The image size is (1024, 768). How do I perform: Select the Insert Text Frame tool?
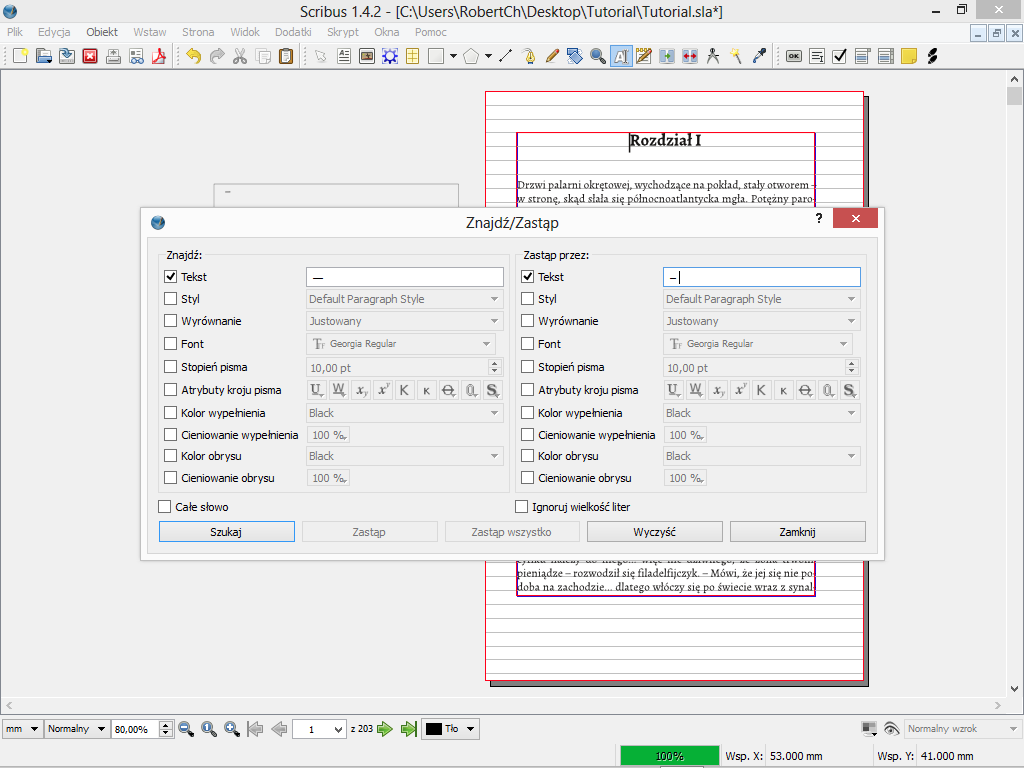tap(344, 56)
